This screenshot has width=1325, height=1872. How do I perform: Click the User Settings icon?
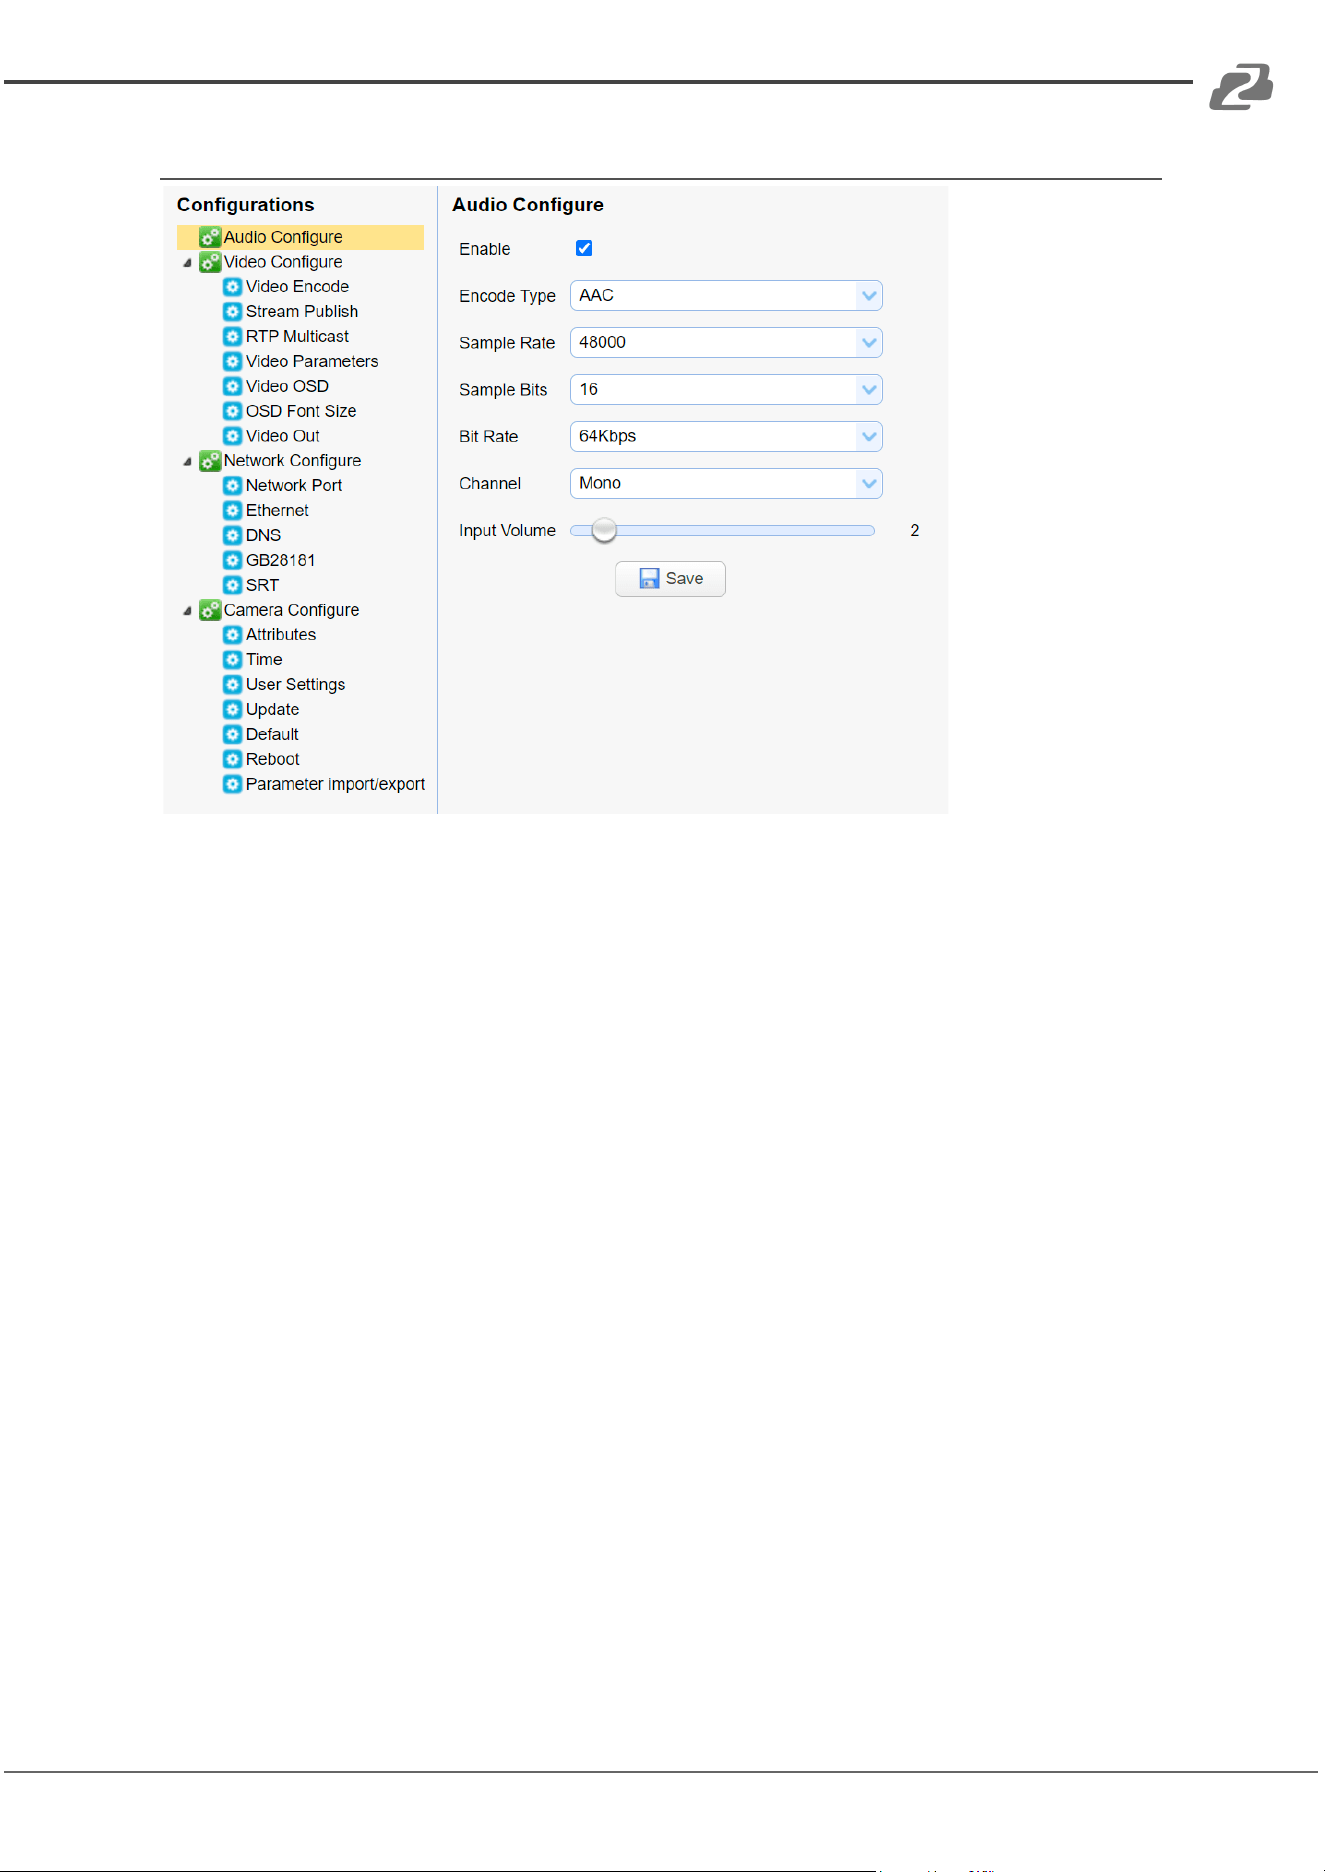pyautogui.click(x=232, y=685)
